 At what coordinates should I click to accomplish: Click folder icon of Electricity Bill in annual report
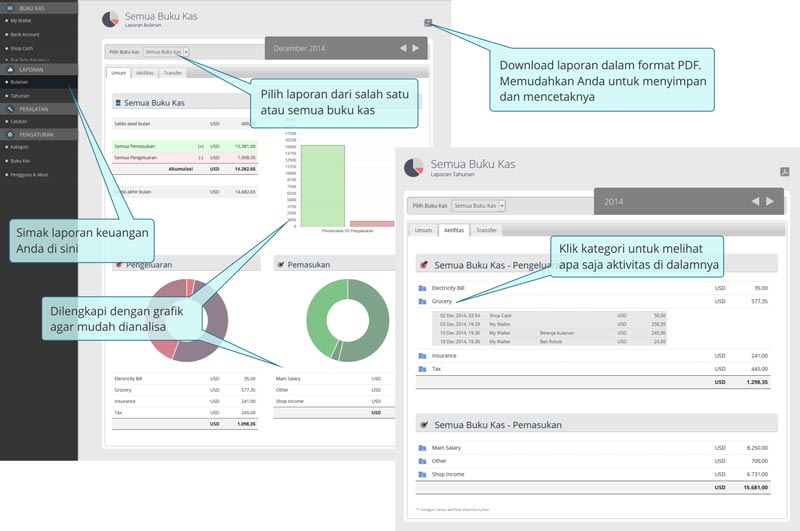422,288
